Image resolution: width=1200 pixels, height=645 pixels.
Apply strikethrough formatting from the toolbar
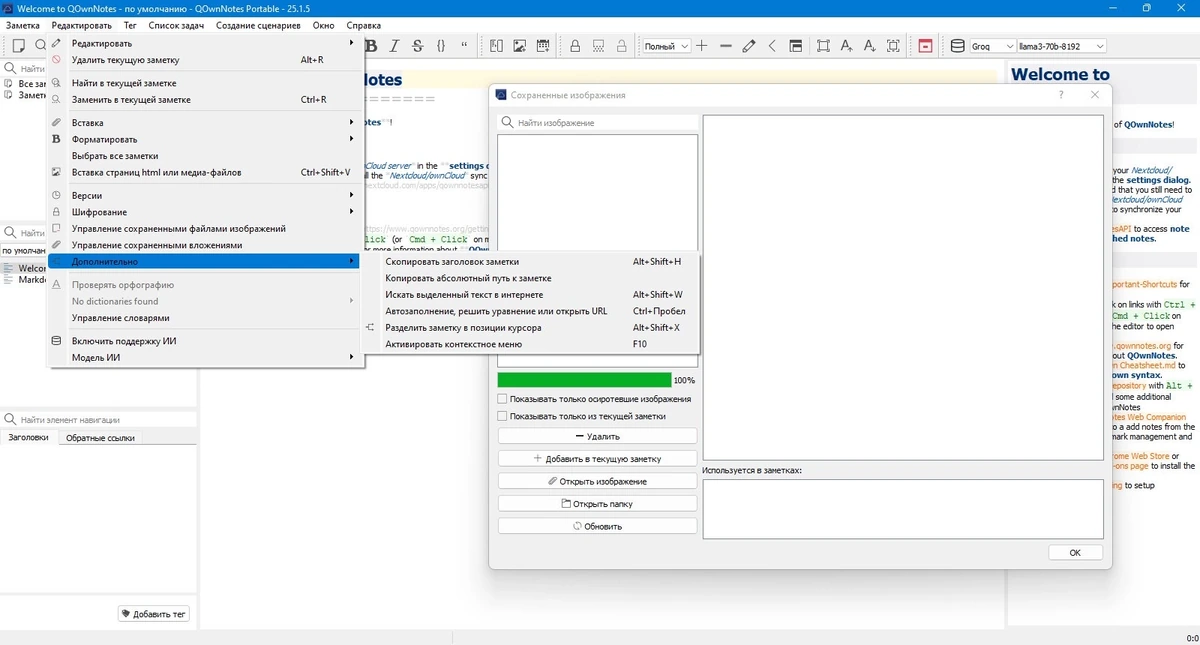coord(417,46)
